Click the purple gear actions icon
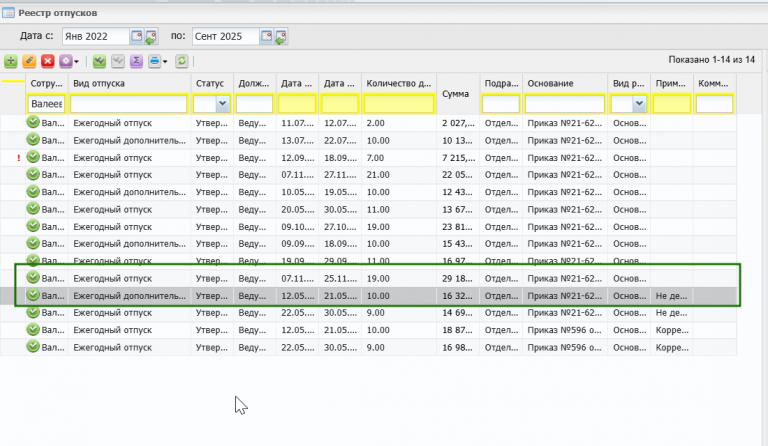Image resolution: width=768 pixels, height=446 pixels. [x=66, y=61]
